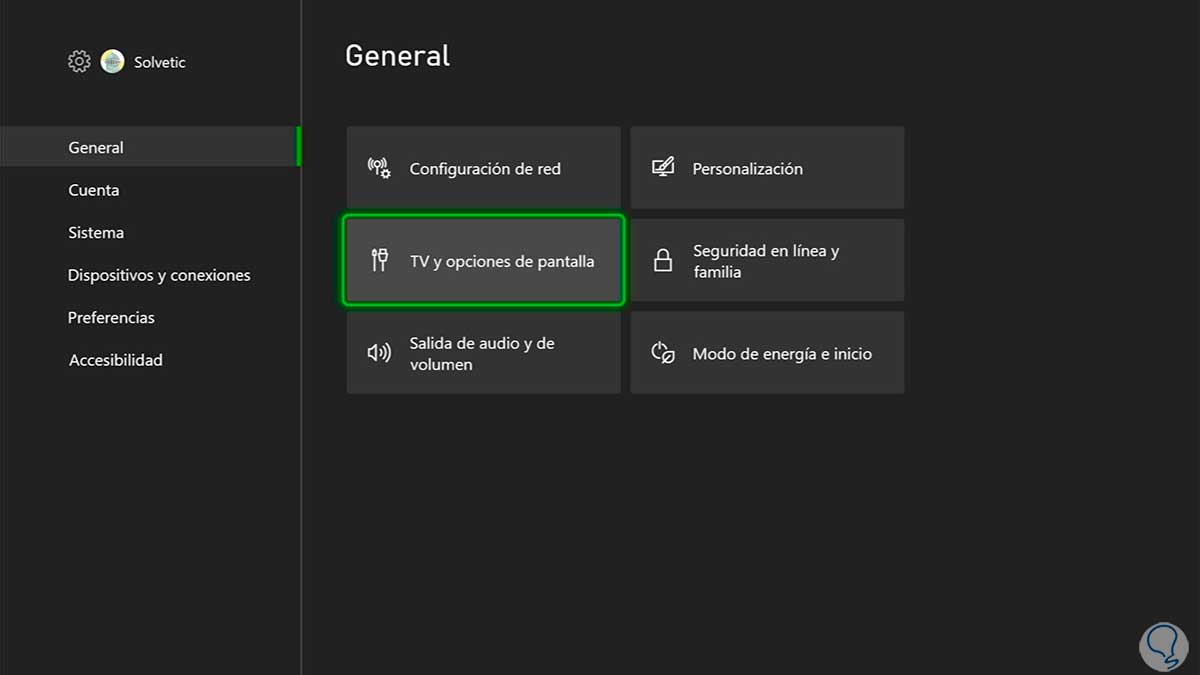Click the audio speaker icon
1200x675 pixels.
tap(379, 353)
